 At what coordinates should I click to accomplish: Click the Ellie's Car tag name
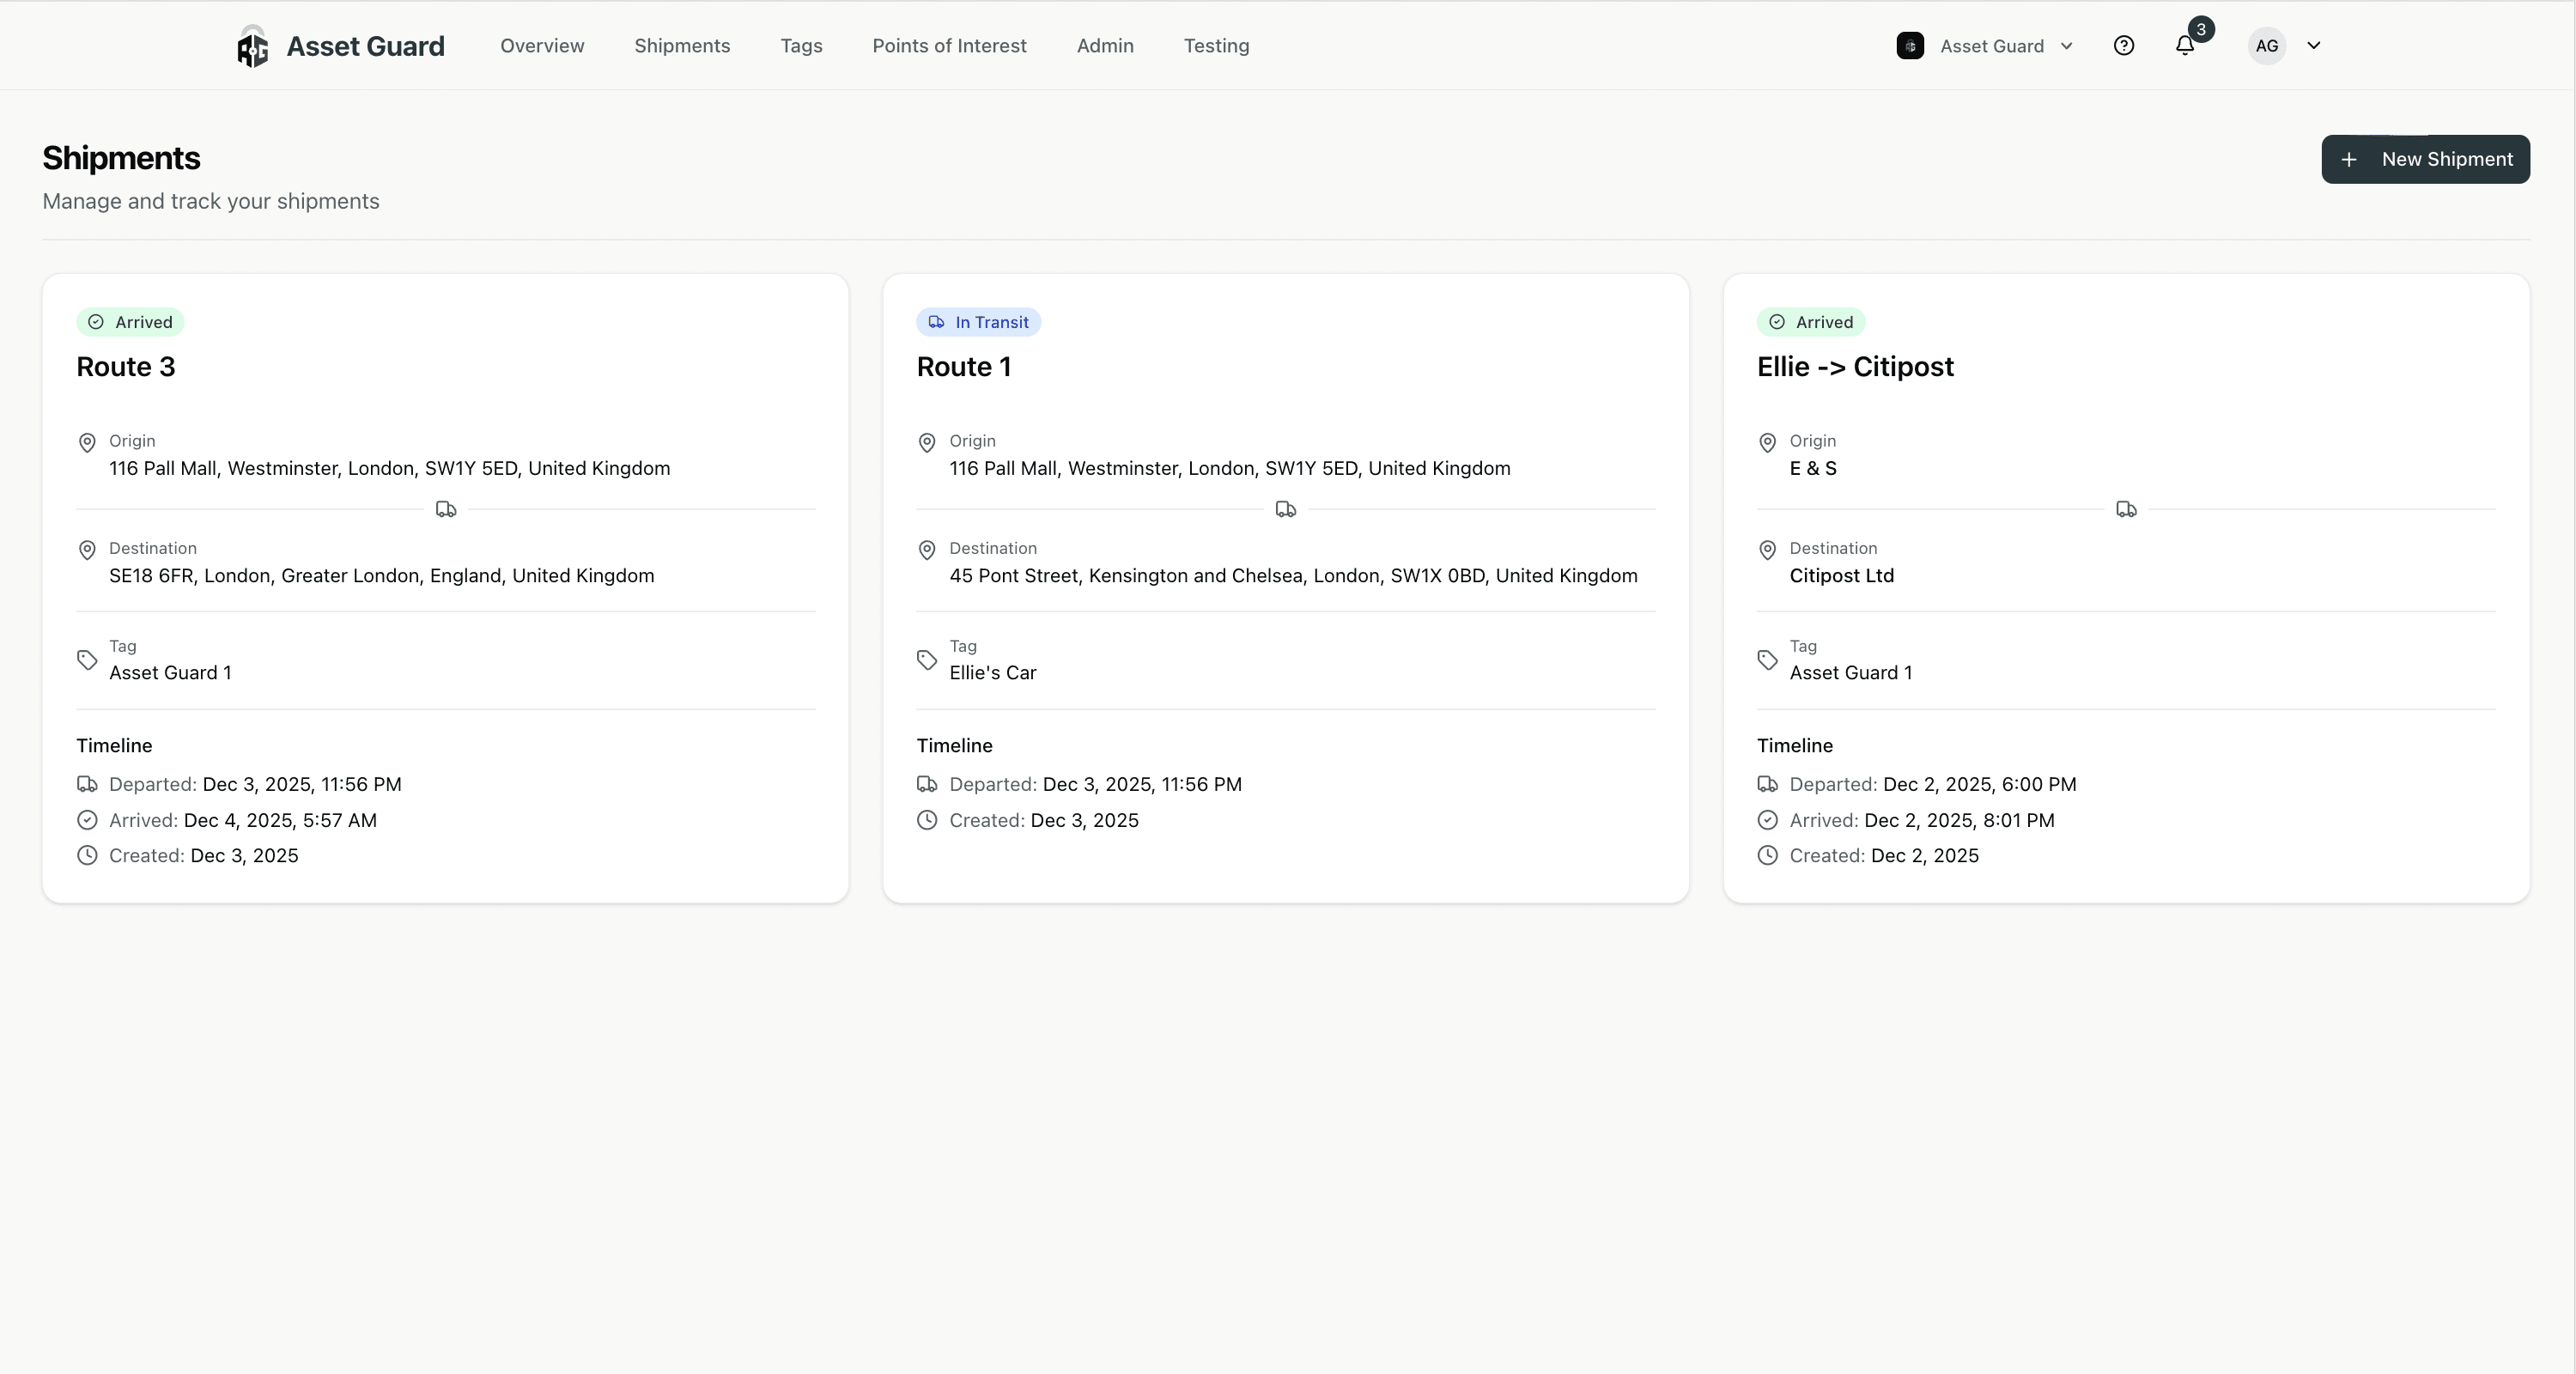click(993, 673)
